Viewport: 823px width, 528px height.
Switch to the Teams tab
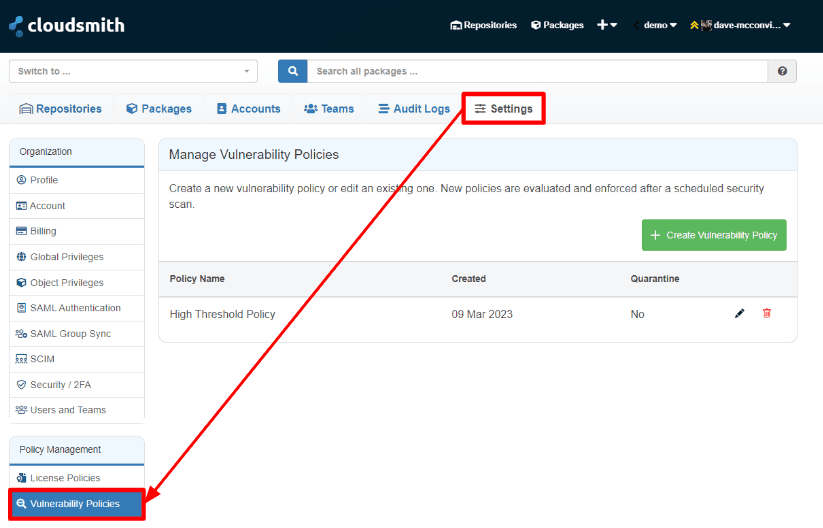pyautogui.click(x=329, y=109)
